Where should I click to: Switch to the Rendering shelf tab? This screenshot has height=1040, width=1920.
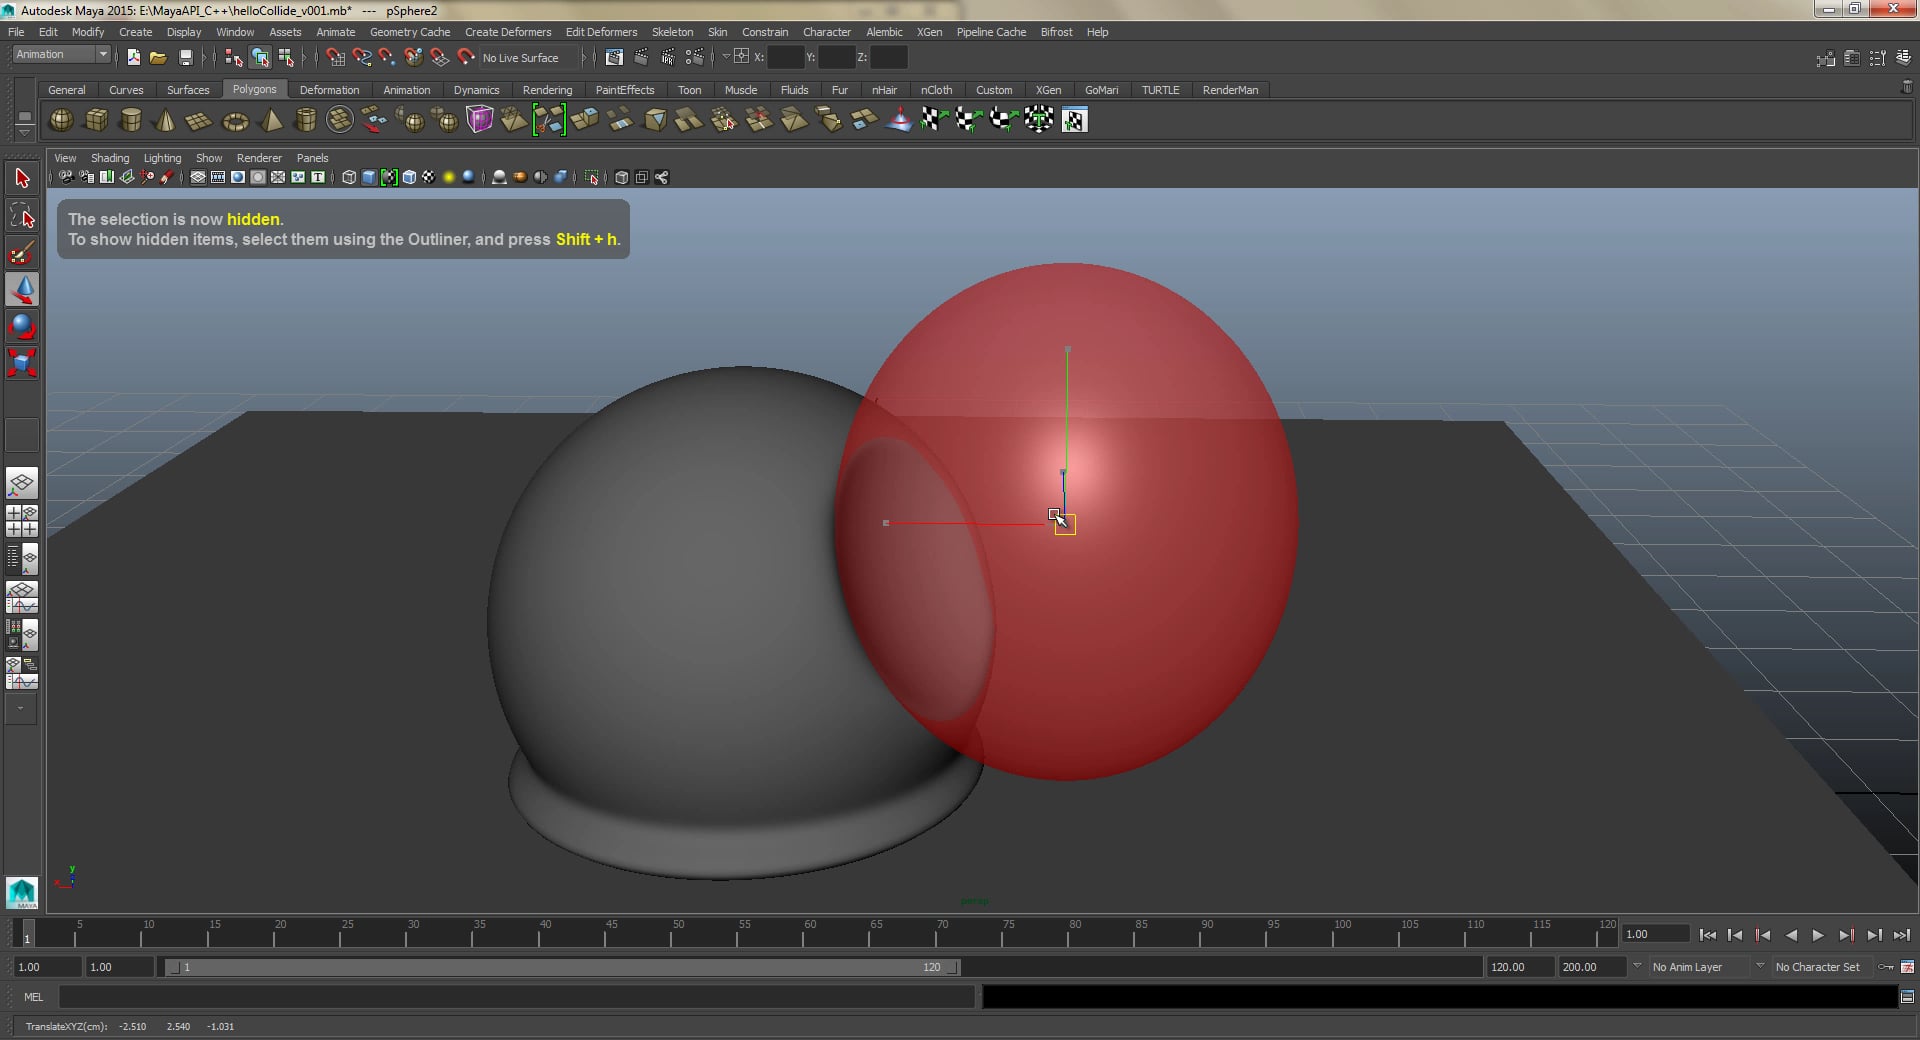tap(548, 90)
